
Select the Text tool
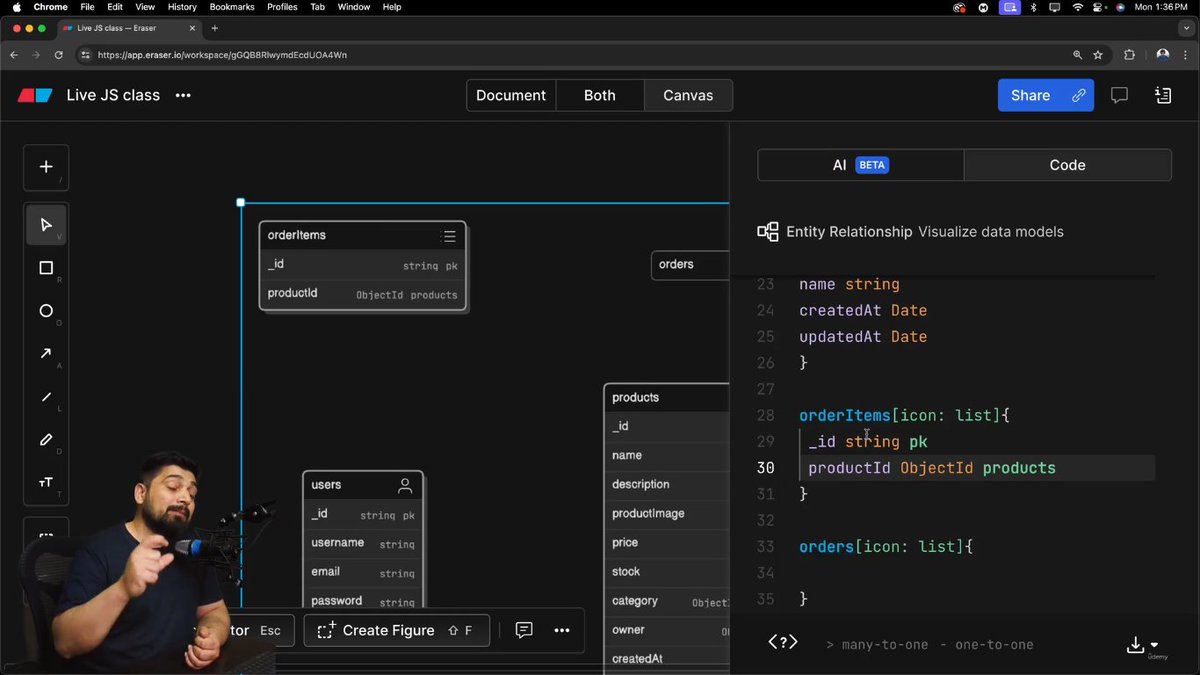tap(46, 483)
